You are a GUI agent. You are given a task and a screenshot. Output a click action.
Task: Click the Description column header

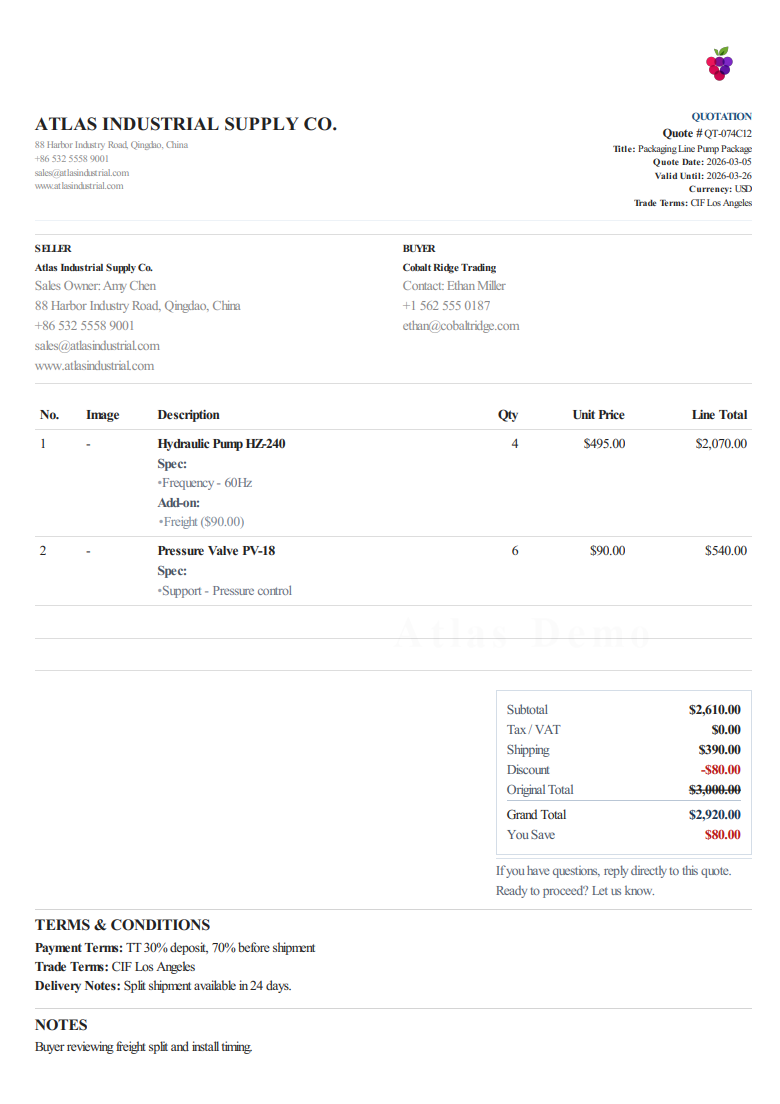pyautogui.click(x=188, y=415)
